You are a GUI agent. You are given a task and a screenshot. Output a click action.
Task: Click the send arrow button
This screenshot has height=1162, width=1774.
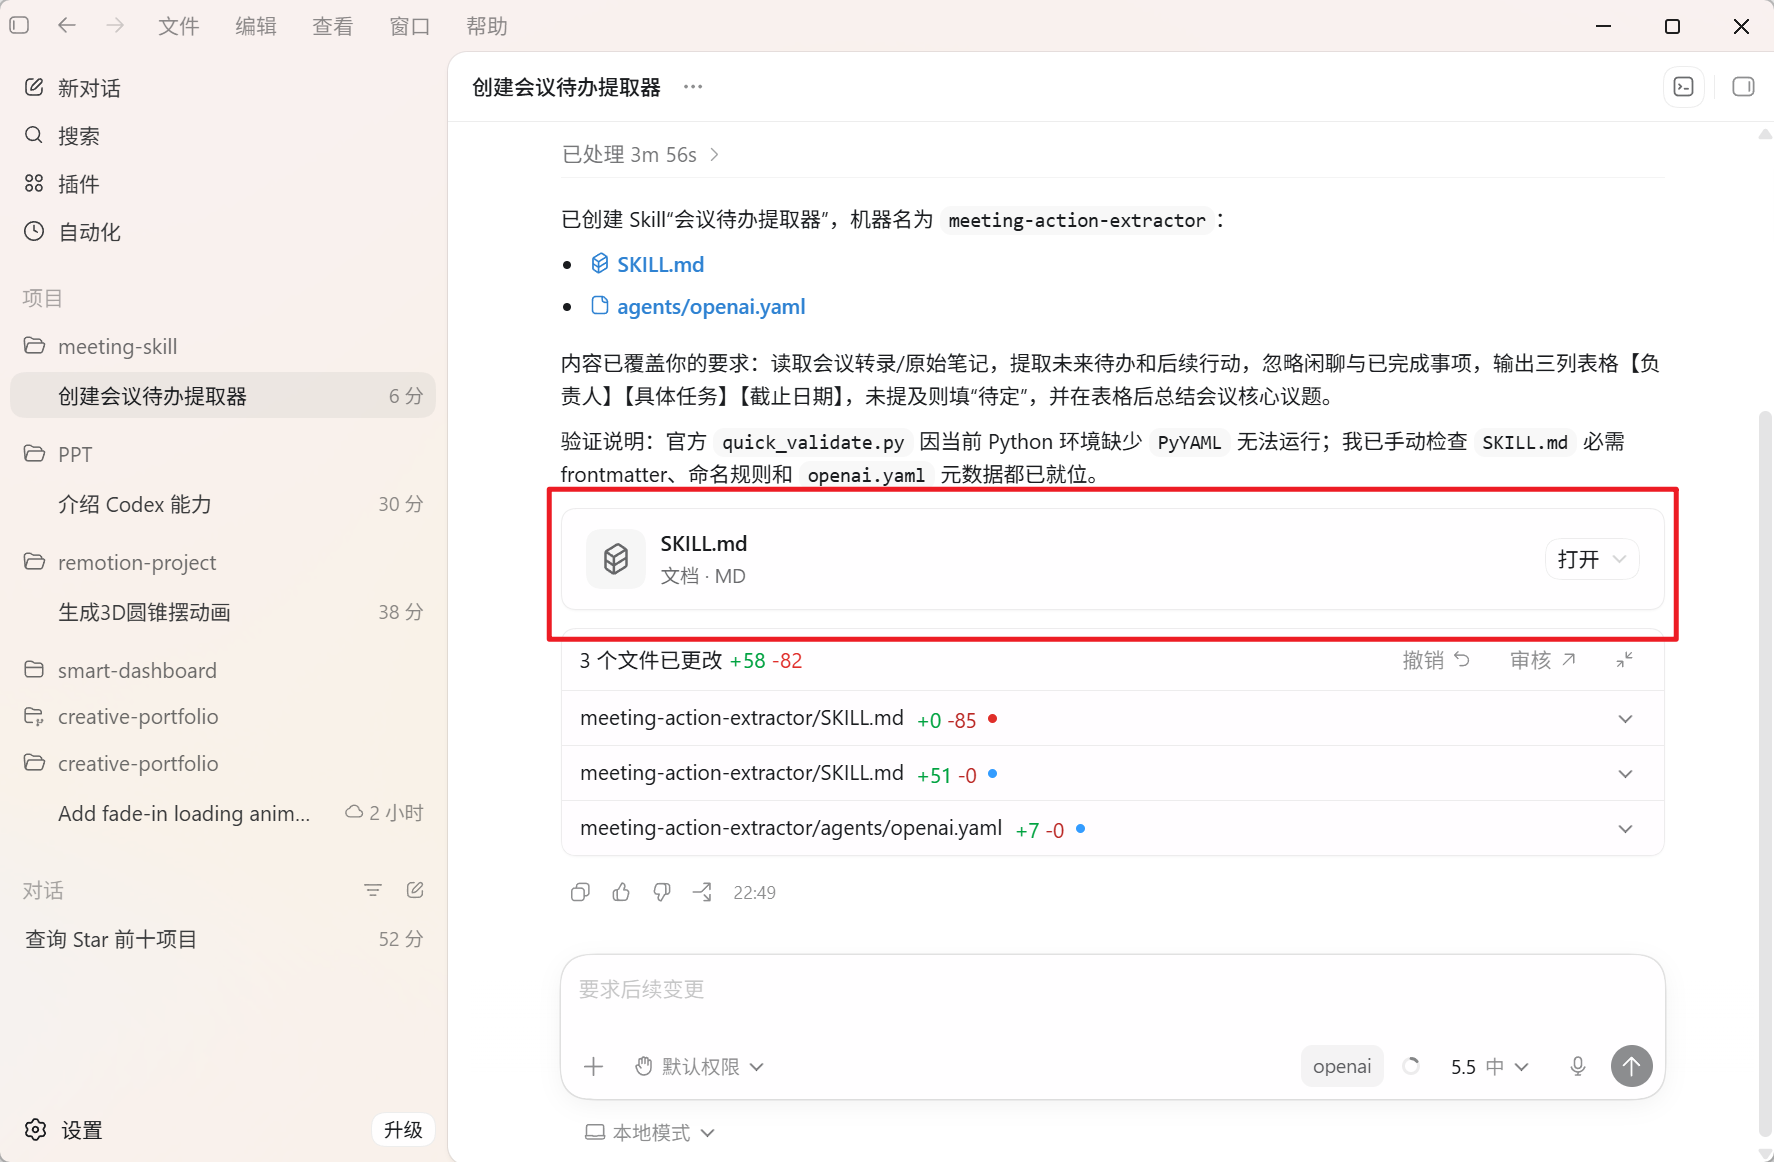tap(1632, 1066)
